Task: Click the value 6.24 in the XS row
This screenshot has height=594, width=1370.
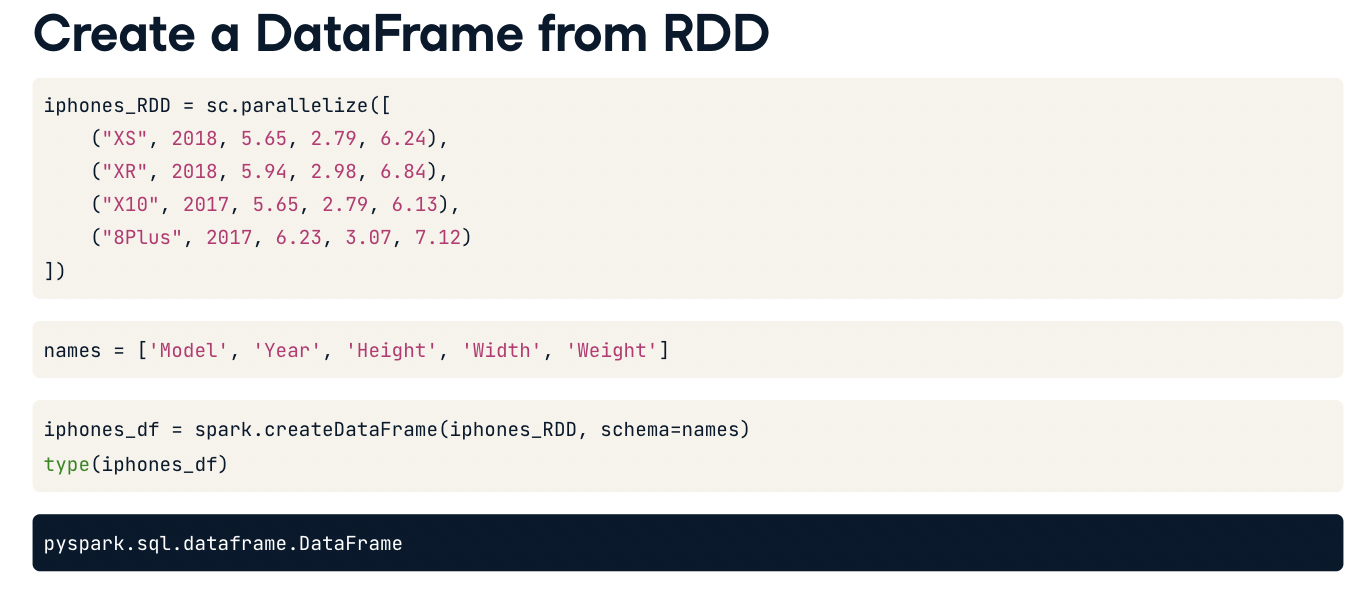Action: tap(403, 138)
